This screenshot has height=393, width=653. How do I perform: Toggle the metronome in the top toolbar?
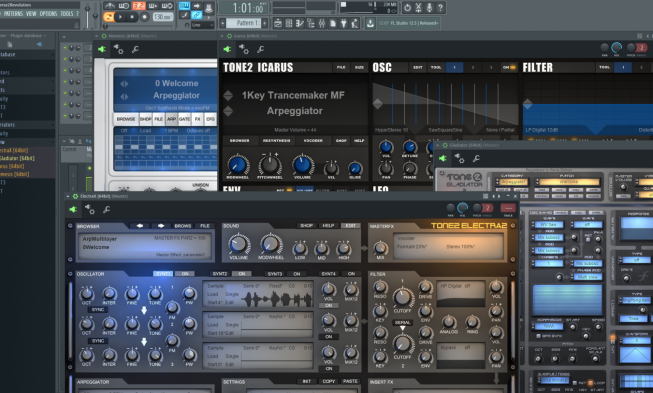[110, 6]
